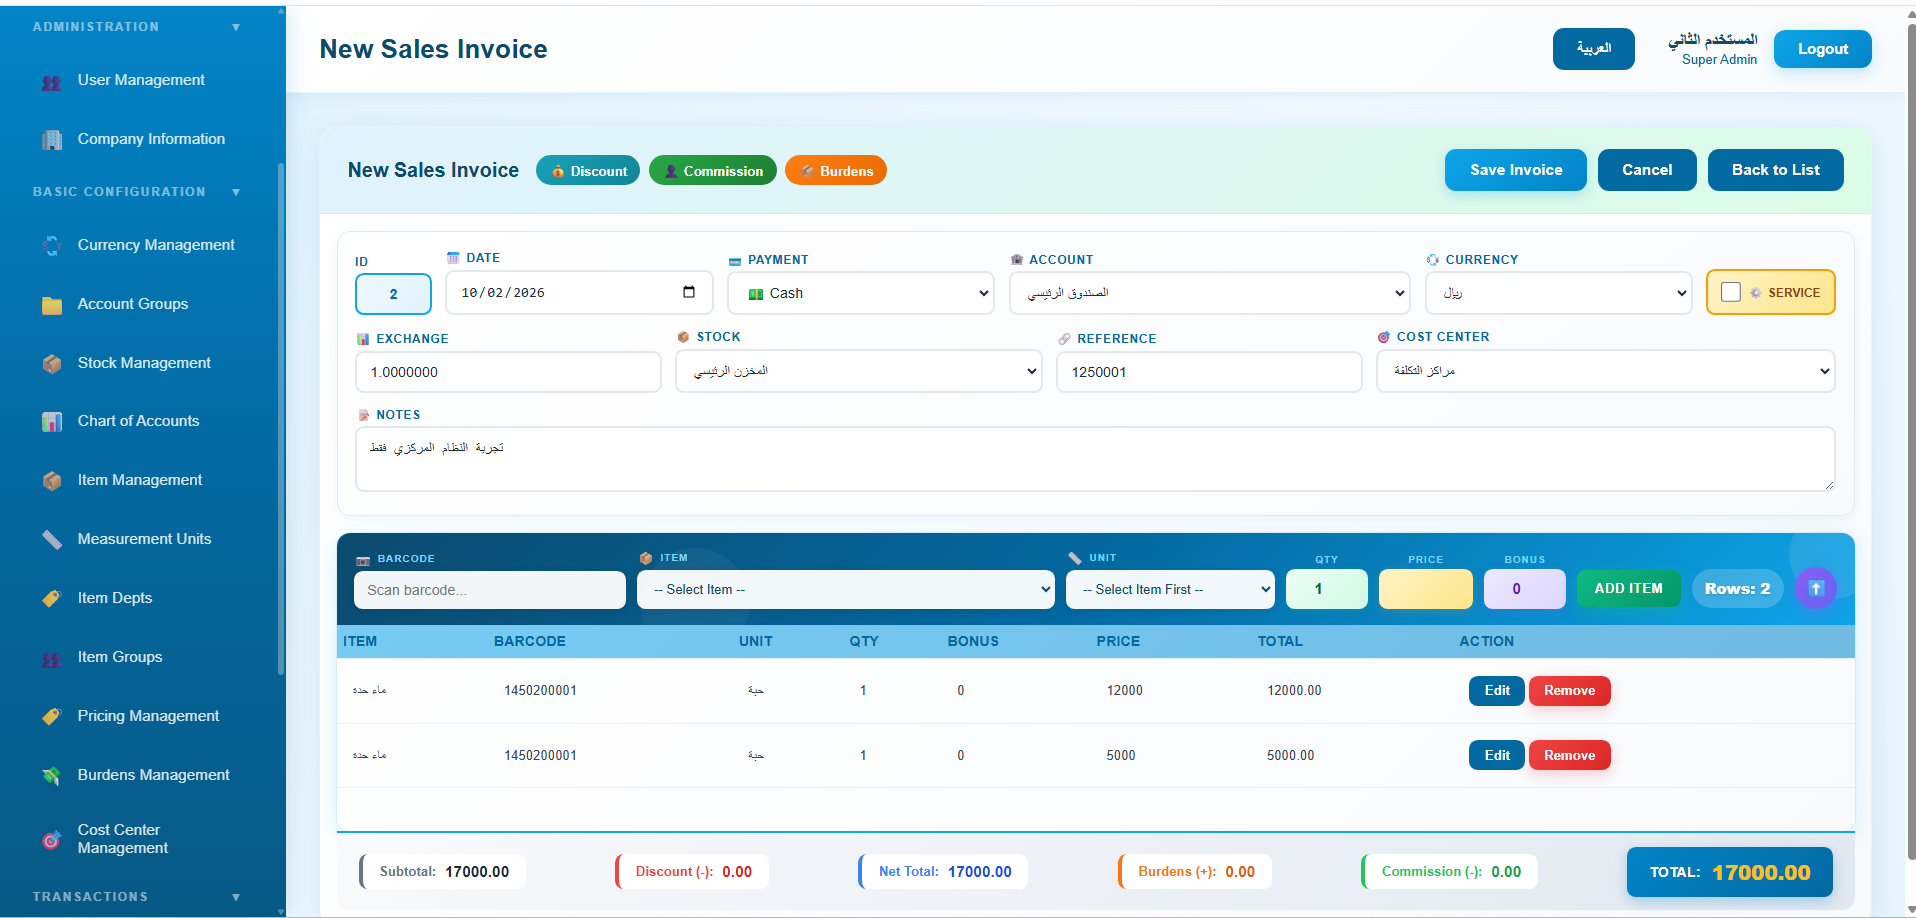This screenshot has width=1916, height=918.
Task: Expand the Select Item dropdown
Action: (846, 589)
